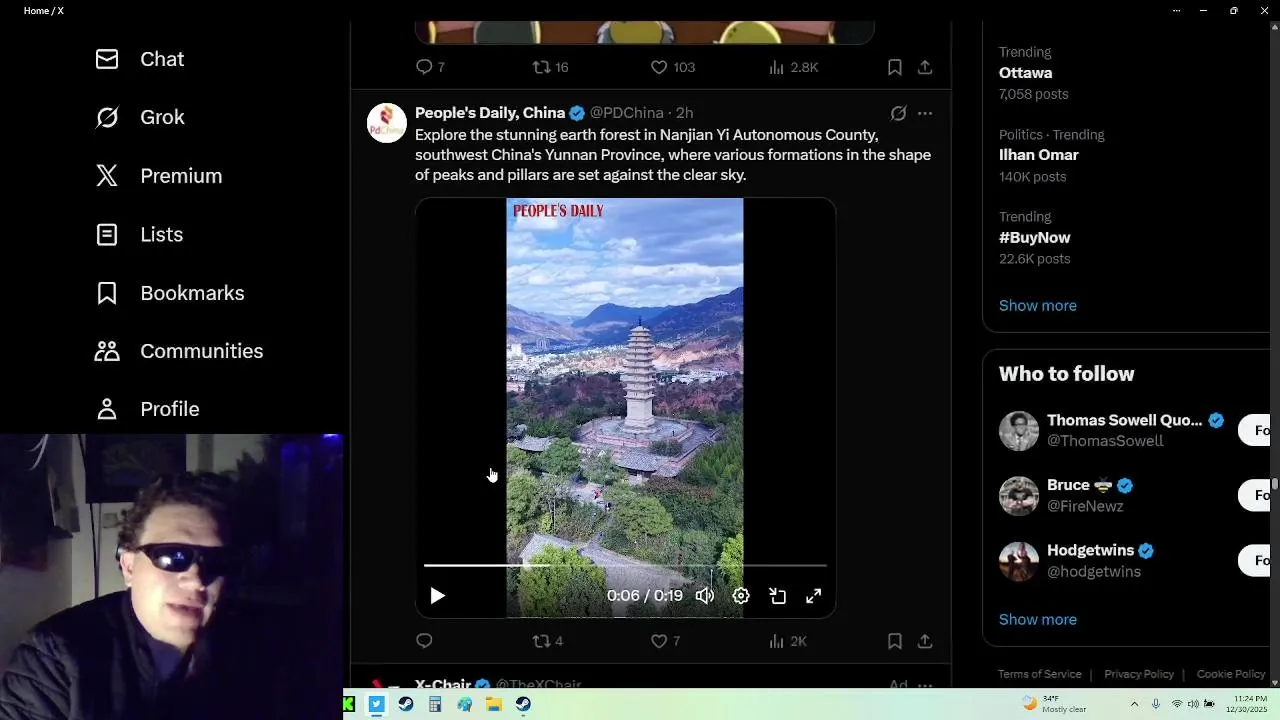Reply to the post with 7 replies
This screenshot has height=720, width=1280.
pos(430,67)
